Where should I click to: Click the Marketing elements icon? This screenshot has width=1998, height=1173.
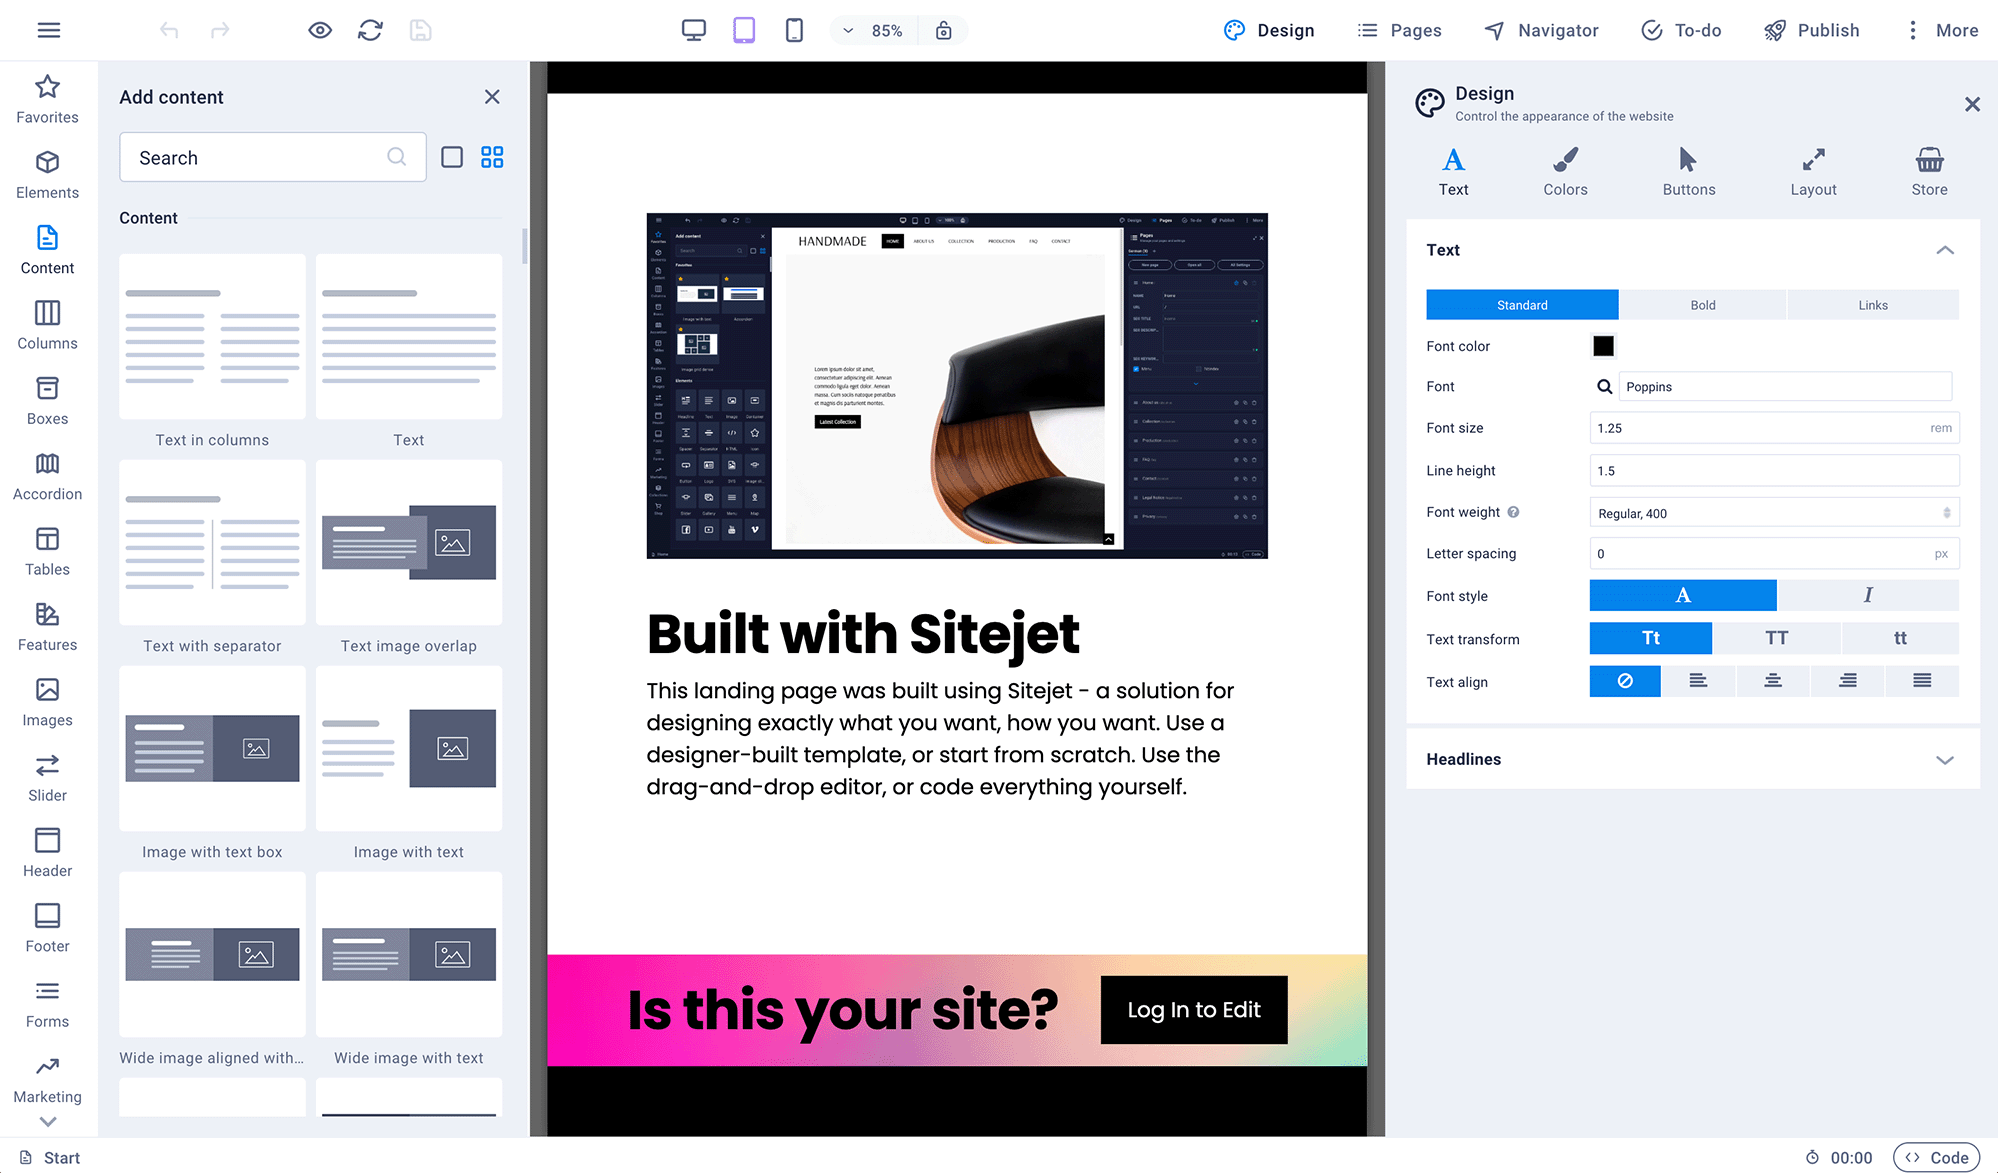(x=46, y=1067)
